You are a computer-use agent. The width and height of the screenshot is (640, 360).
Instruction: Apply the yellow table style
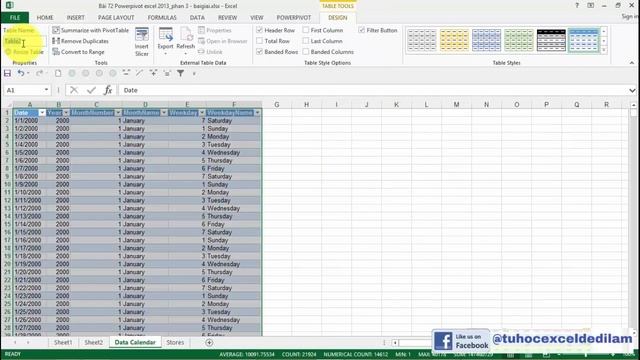coord(454,40)
